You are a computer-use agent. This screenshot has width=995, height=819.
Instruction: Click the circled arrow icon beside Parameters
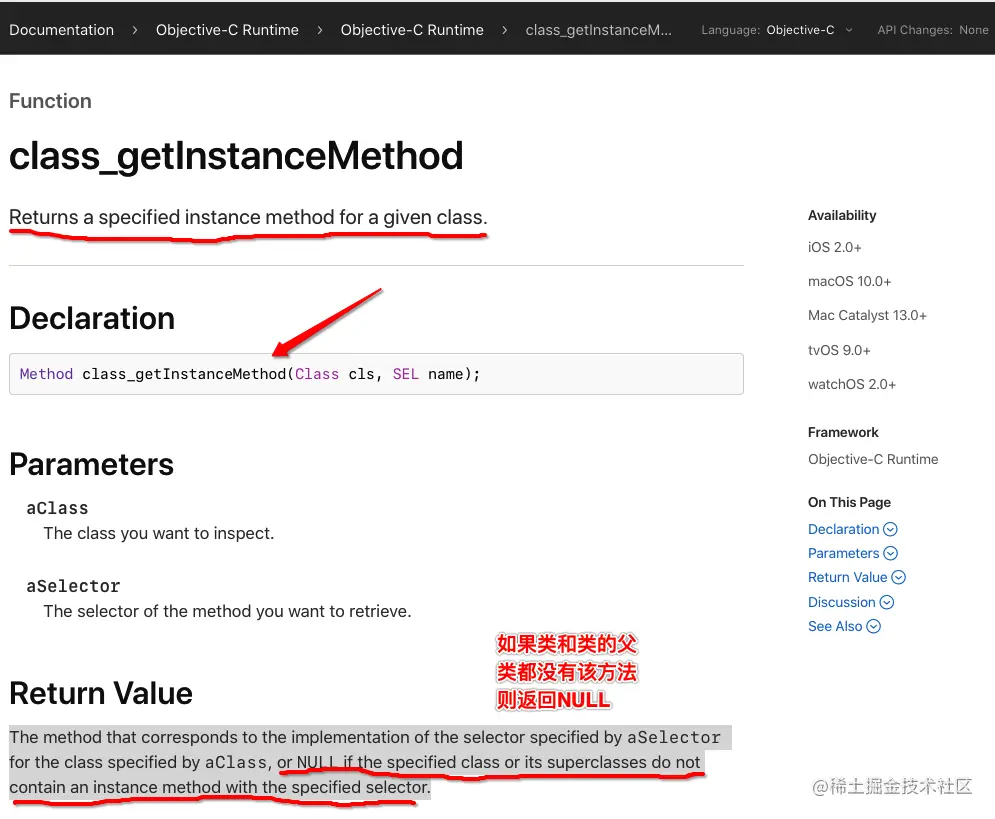click(x=890, y=553)
